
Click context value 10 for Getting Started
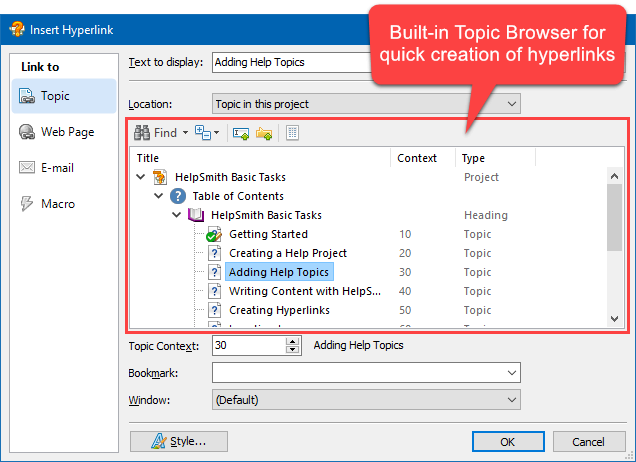pos(405,234)
